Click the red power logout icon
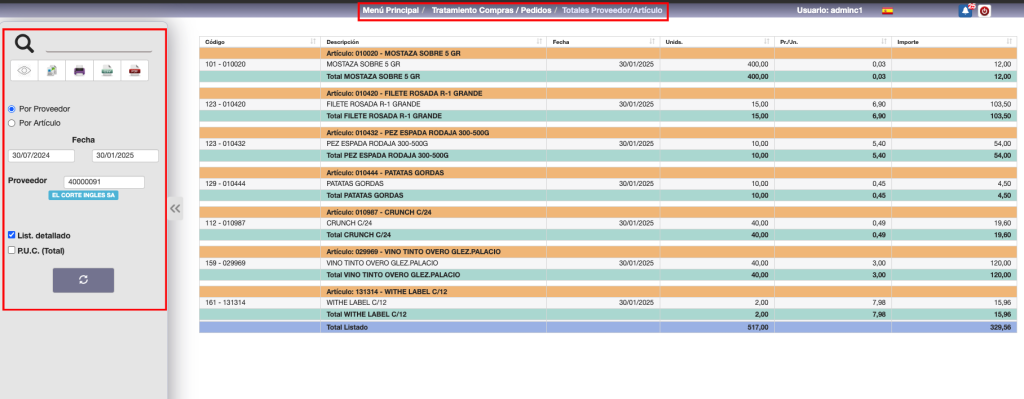 tap(984, 10)
